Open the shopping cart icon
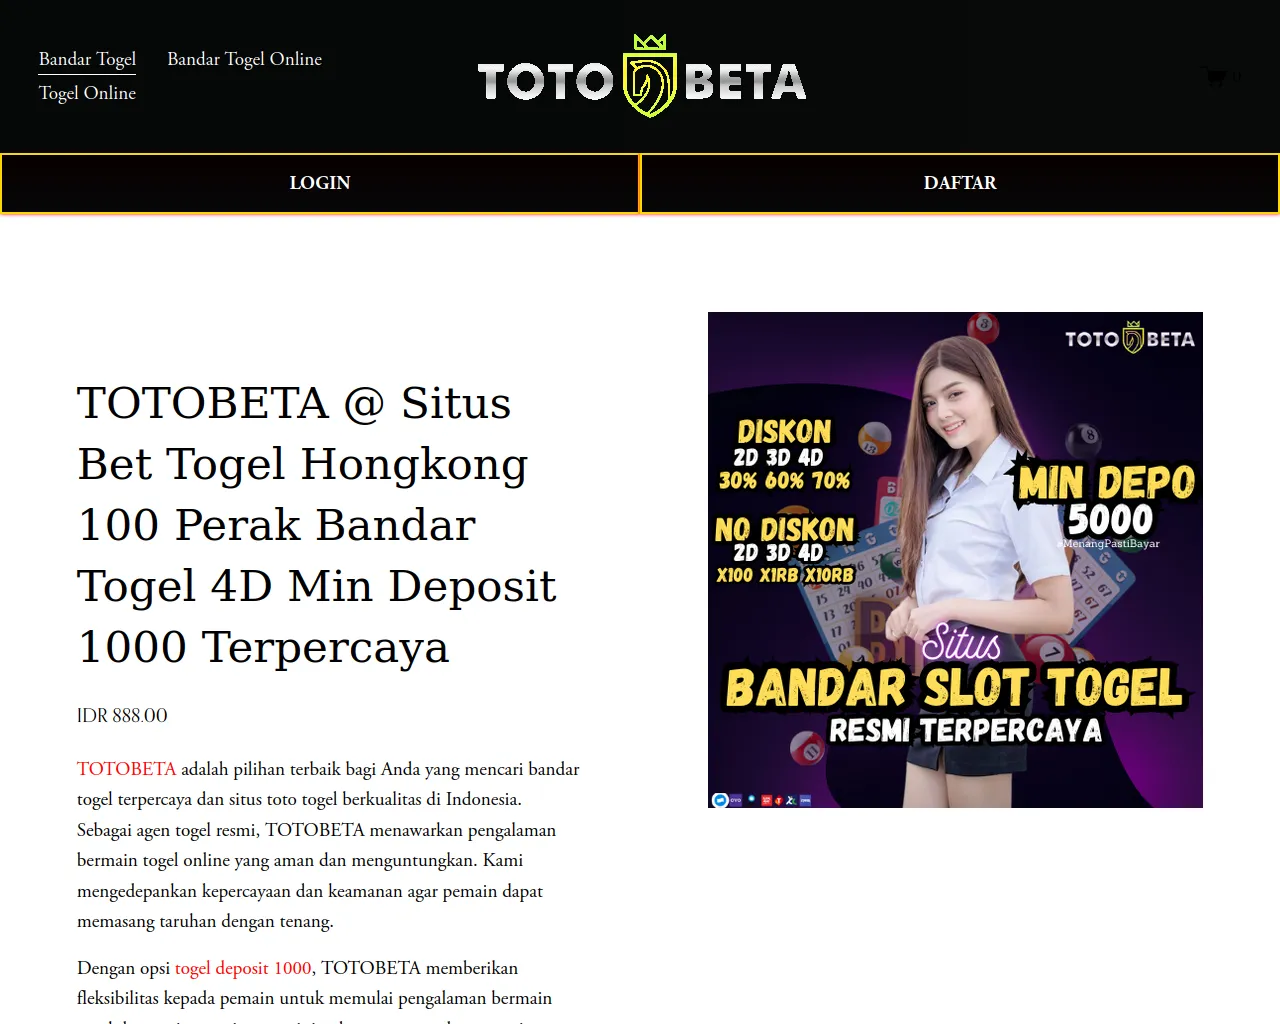This screenshot has height=1024, width=1280. click(x=1215, y=76)
